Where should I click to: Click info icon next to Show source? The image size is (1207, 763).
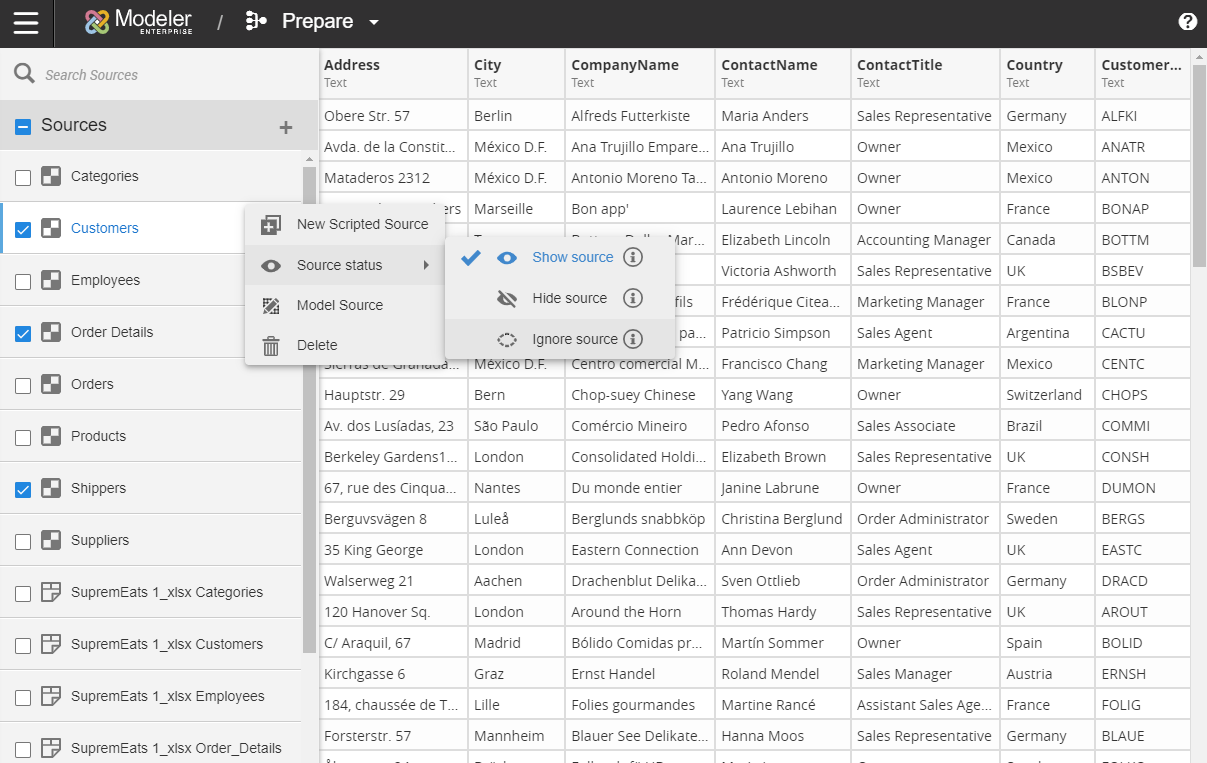(x=632, y=257)
